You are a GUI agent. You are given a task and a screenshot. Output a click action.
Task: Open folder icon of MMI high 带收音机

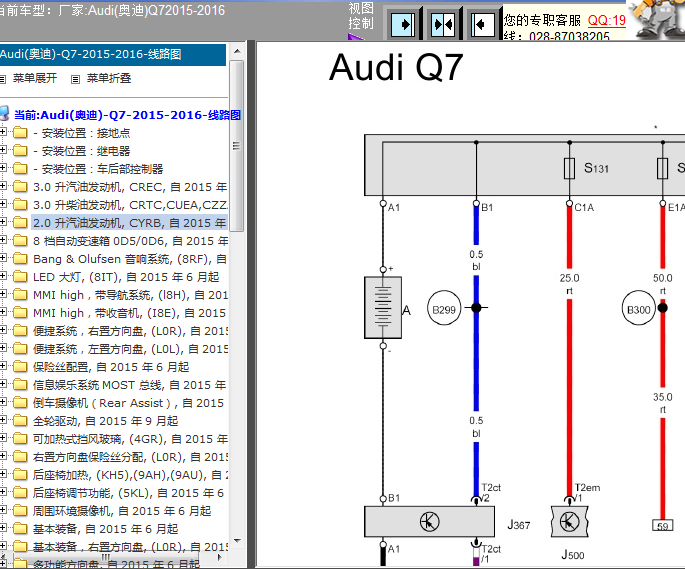pyautogui.click(x=20, y=312)
